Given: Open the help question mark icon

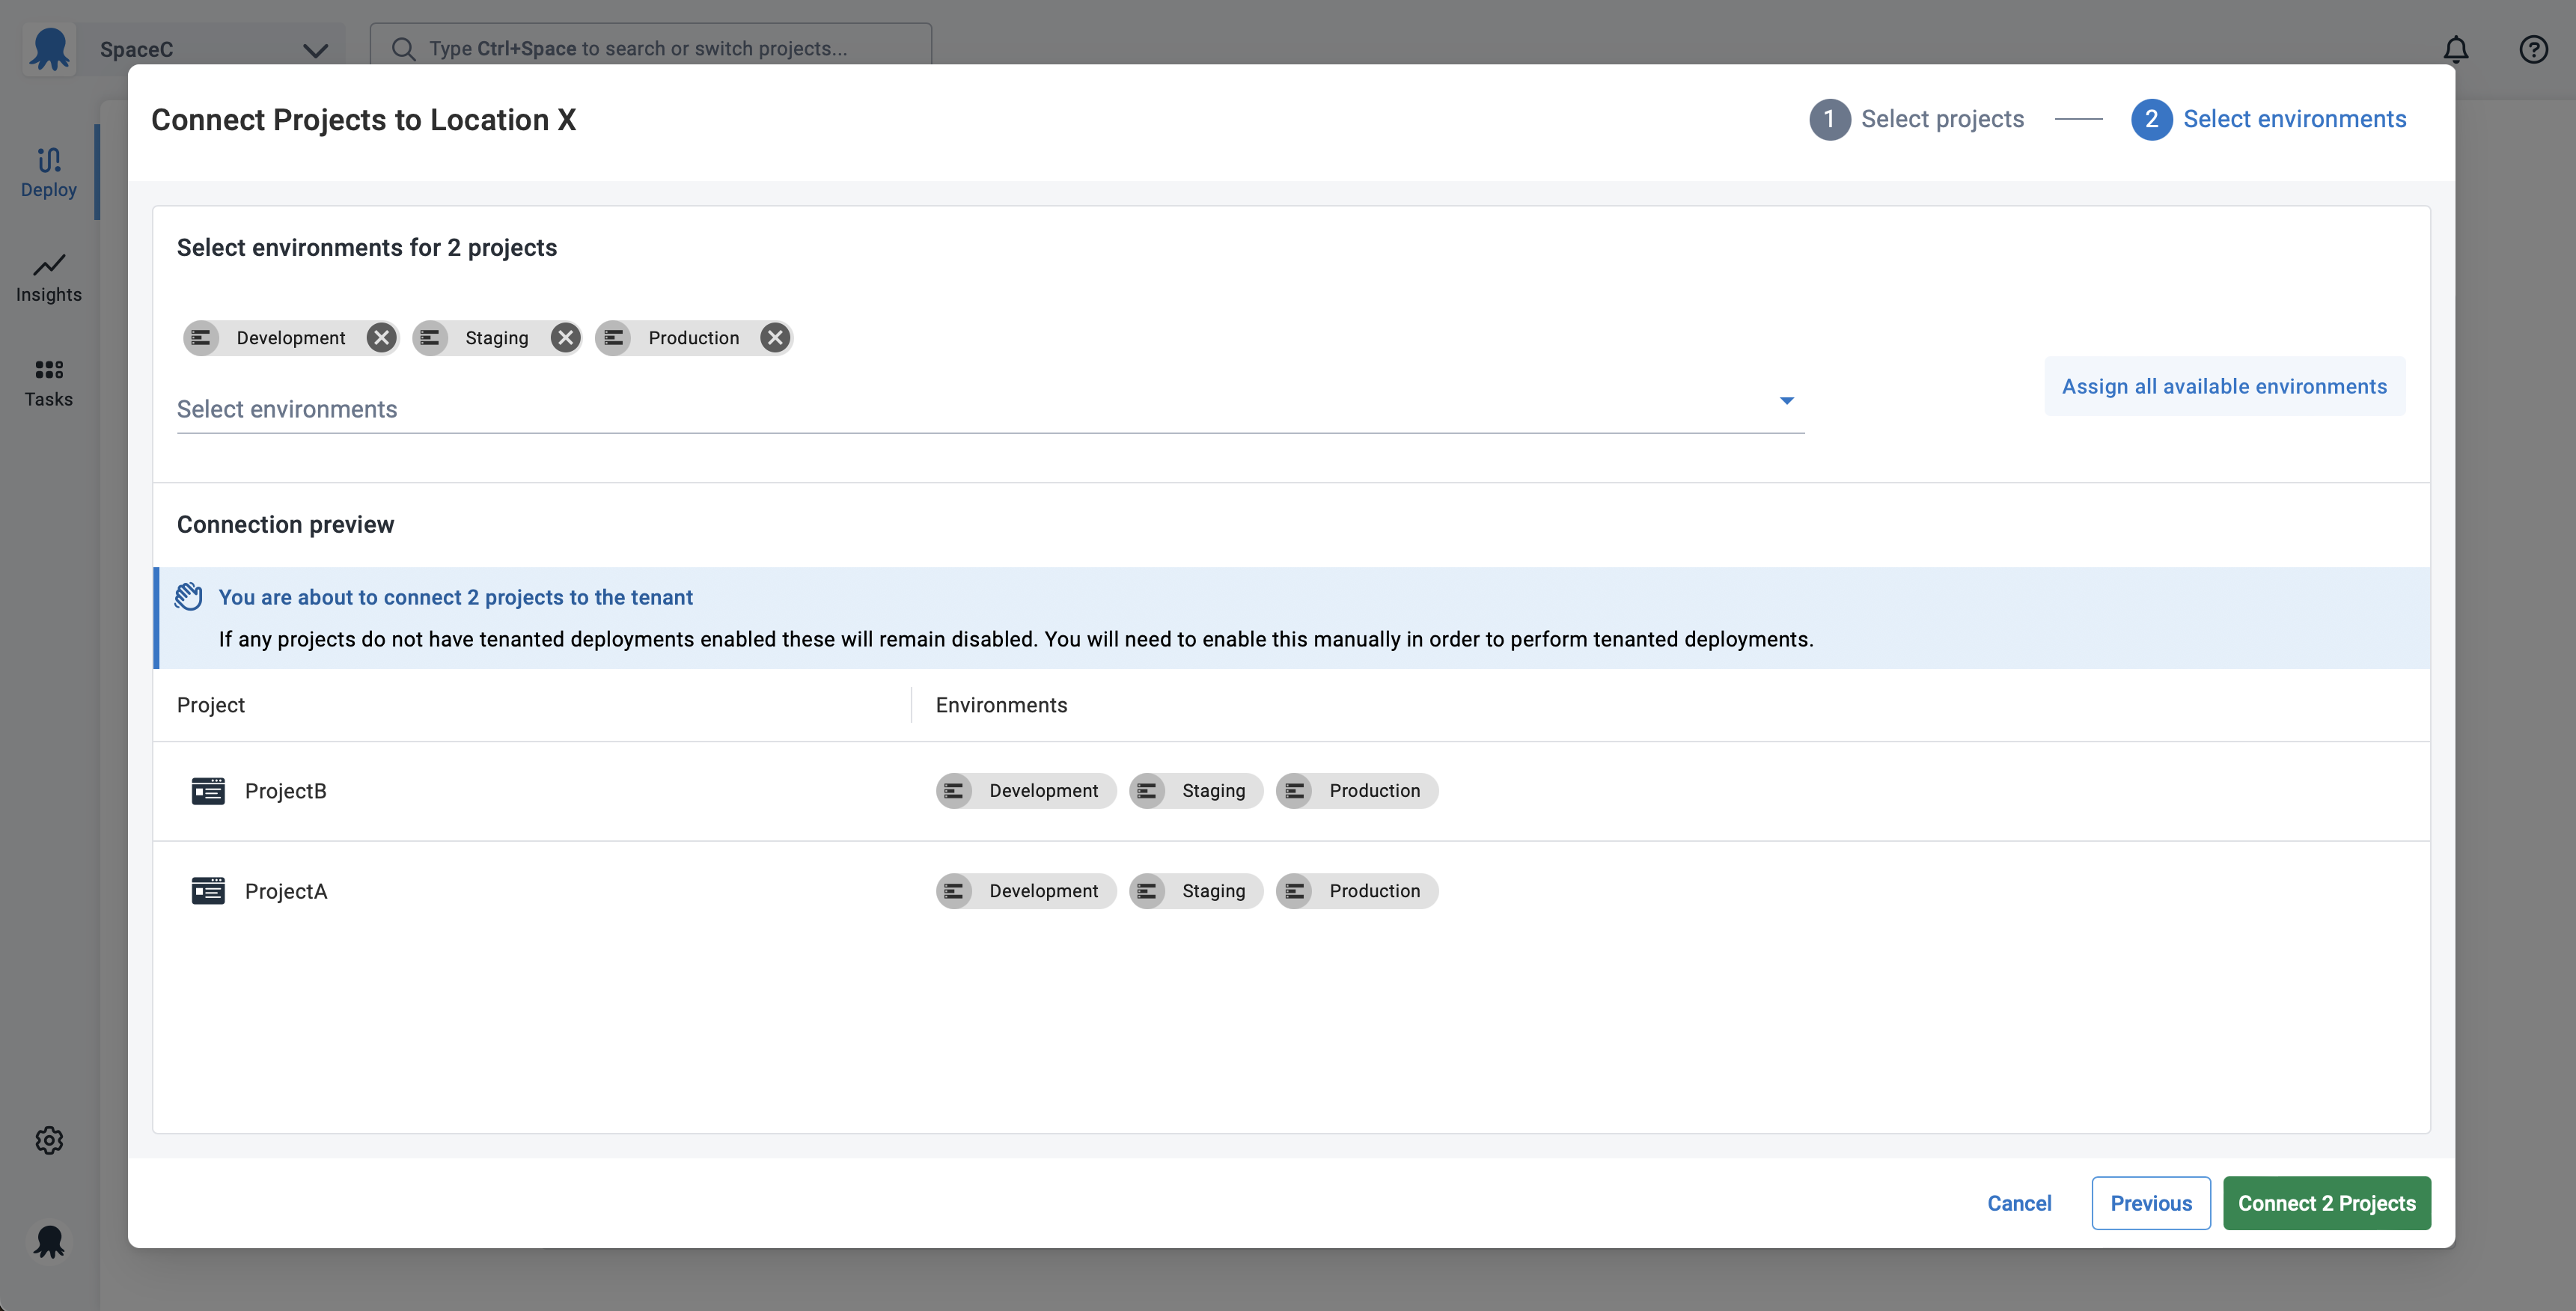Looking at the screenshot, I should 2533,49.
